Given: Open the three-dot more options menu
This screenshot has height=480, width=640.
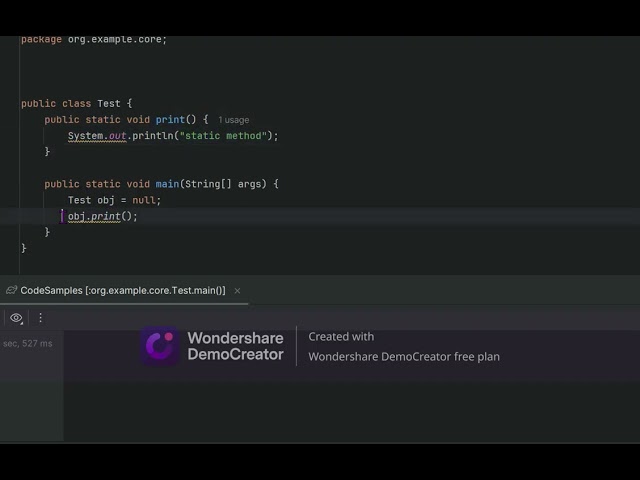Looking at the screenshot, I should pos(40,318).
